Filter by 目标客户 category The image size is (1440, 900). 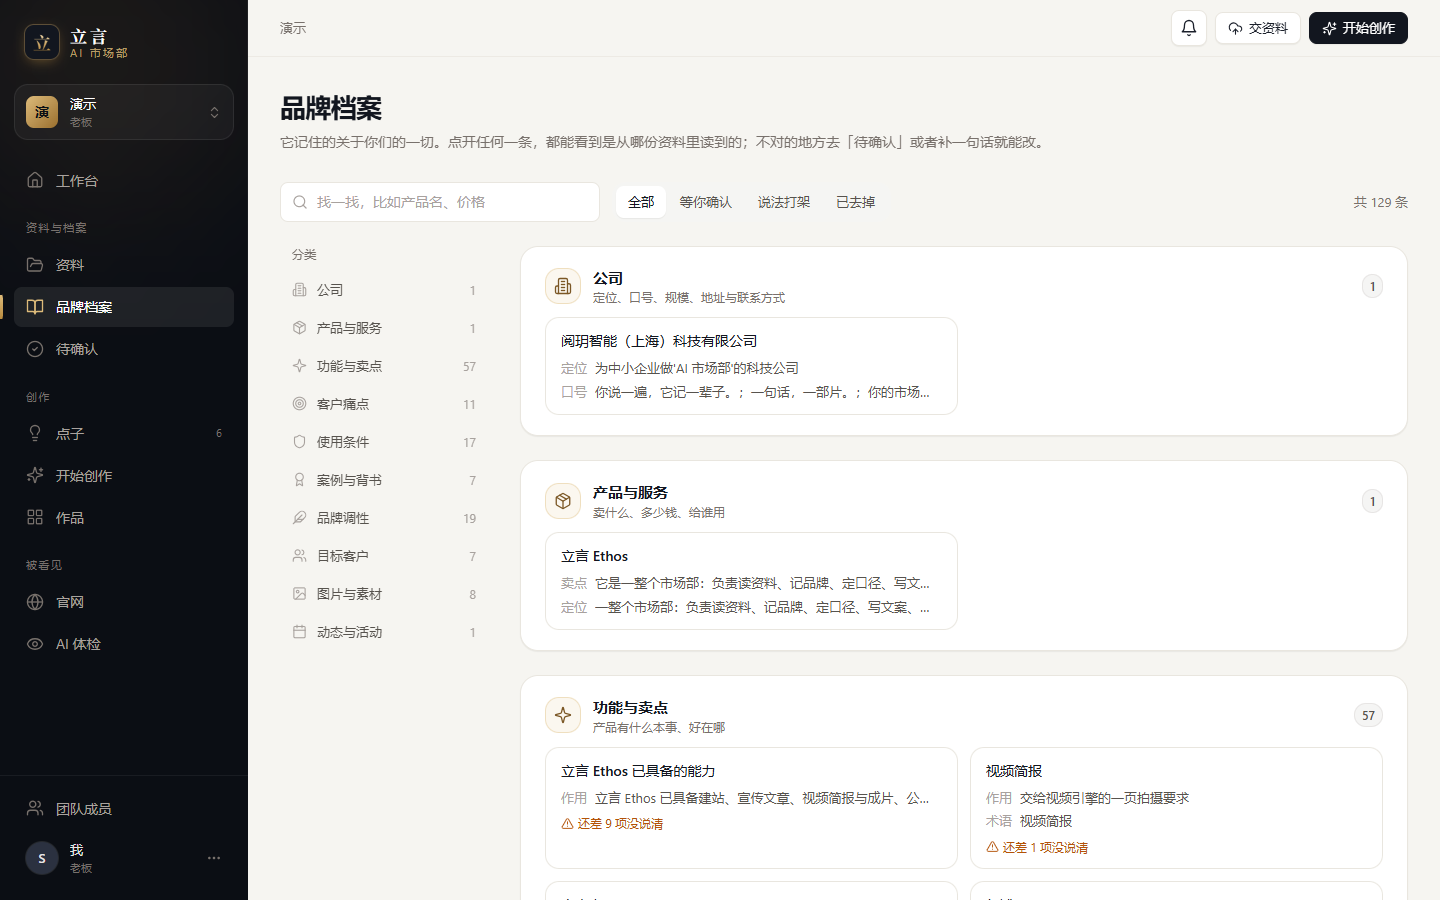384,556
